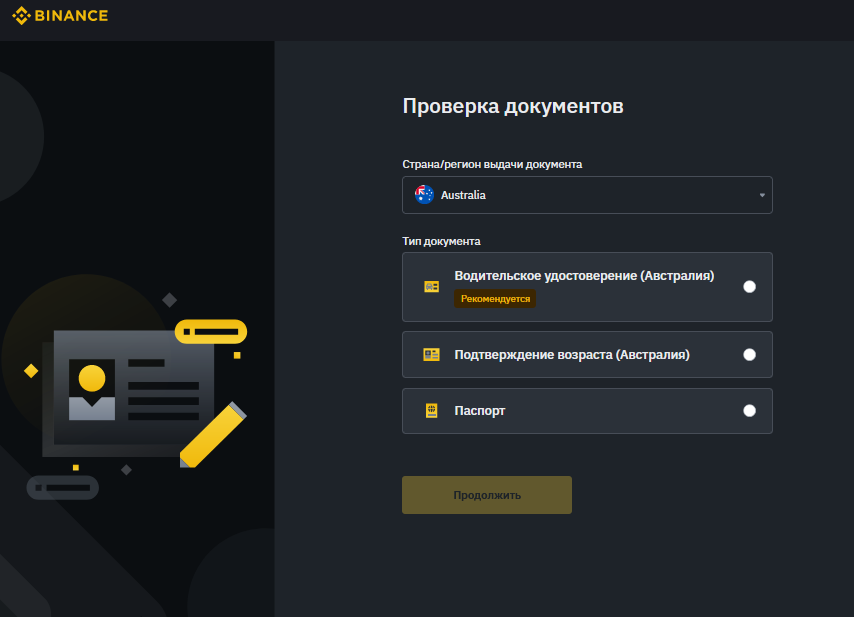Click the Рекомендуется badge
The height and width of the screenshot is (617, 854).
point(495,298)
